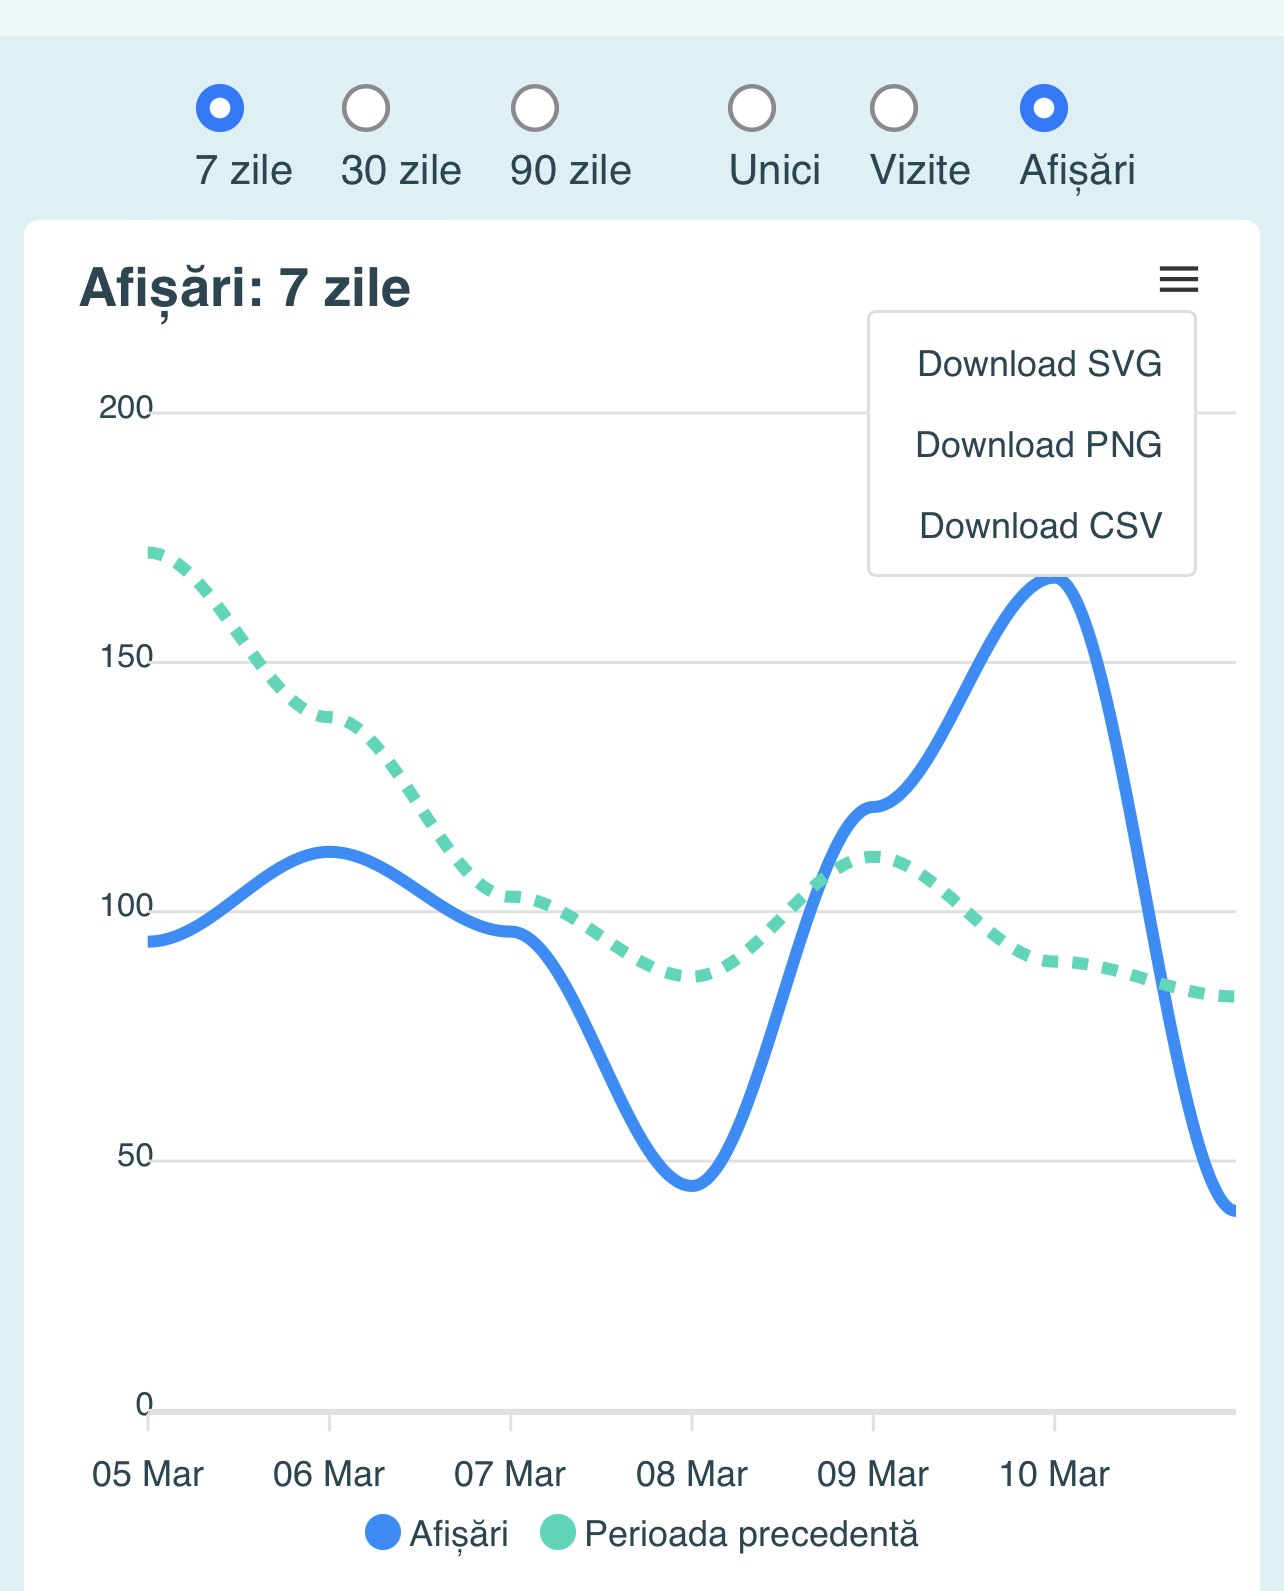
Task: Click the Afișări: 7 zile chart title
Action: (x=245, y=289)
